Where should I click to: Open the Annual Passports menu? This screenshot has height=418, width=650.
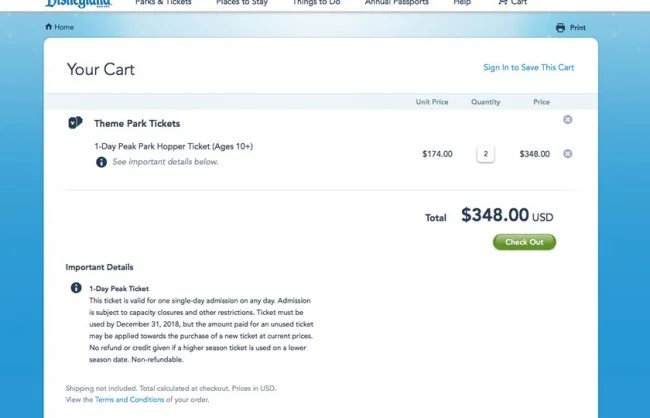tap(397, 2)
